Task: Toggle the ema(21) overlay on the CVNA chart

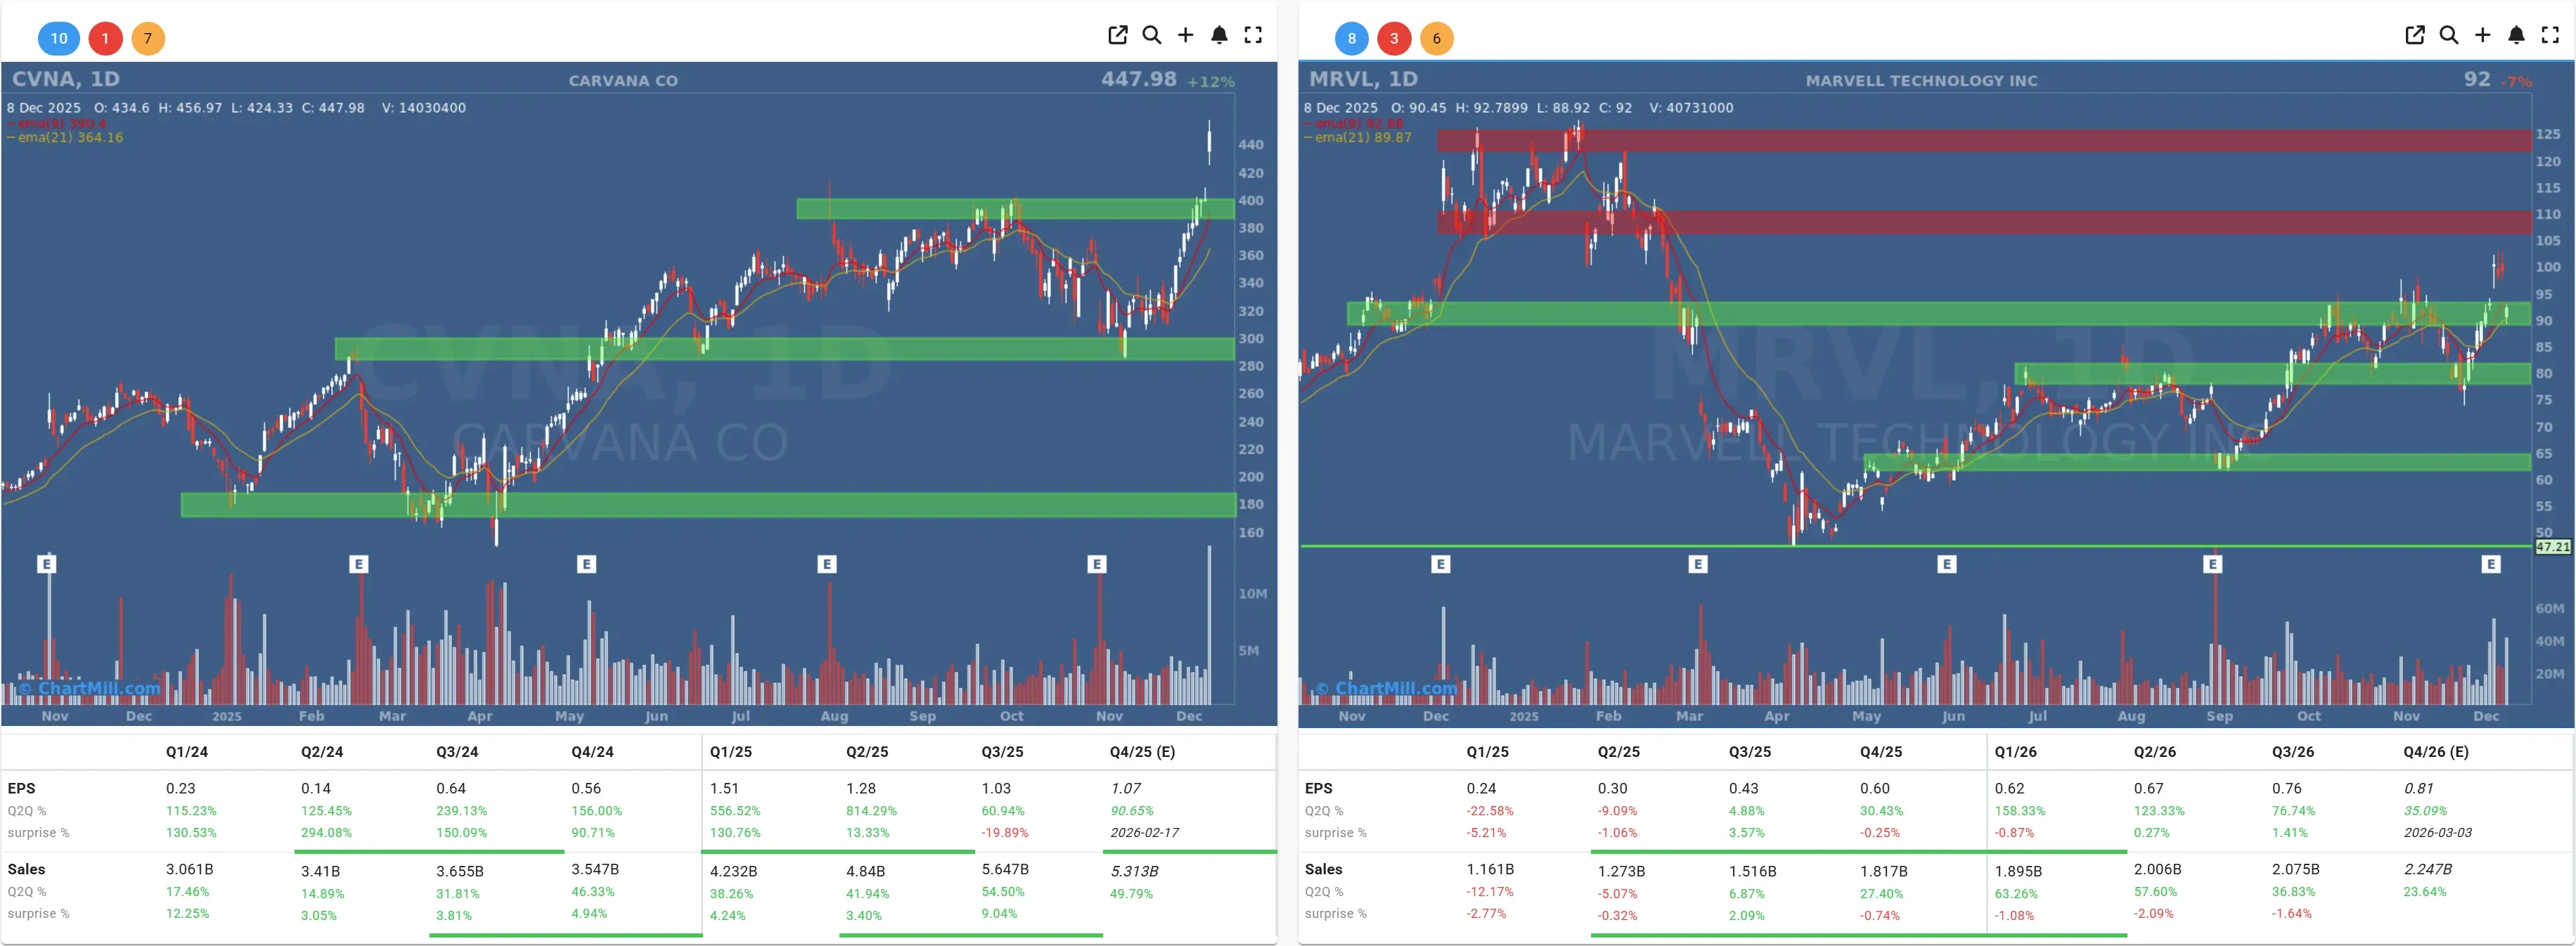Action: pos(62,138)
